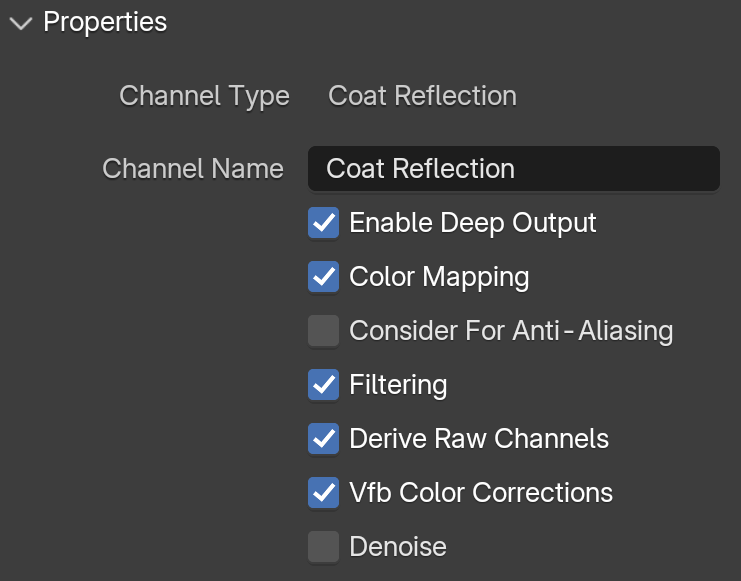Click the Vfb Color Corrections label
Viewport: 741px width, 581px height.
click(481, 493)
